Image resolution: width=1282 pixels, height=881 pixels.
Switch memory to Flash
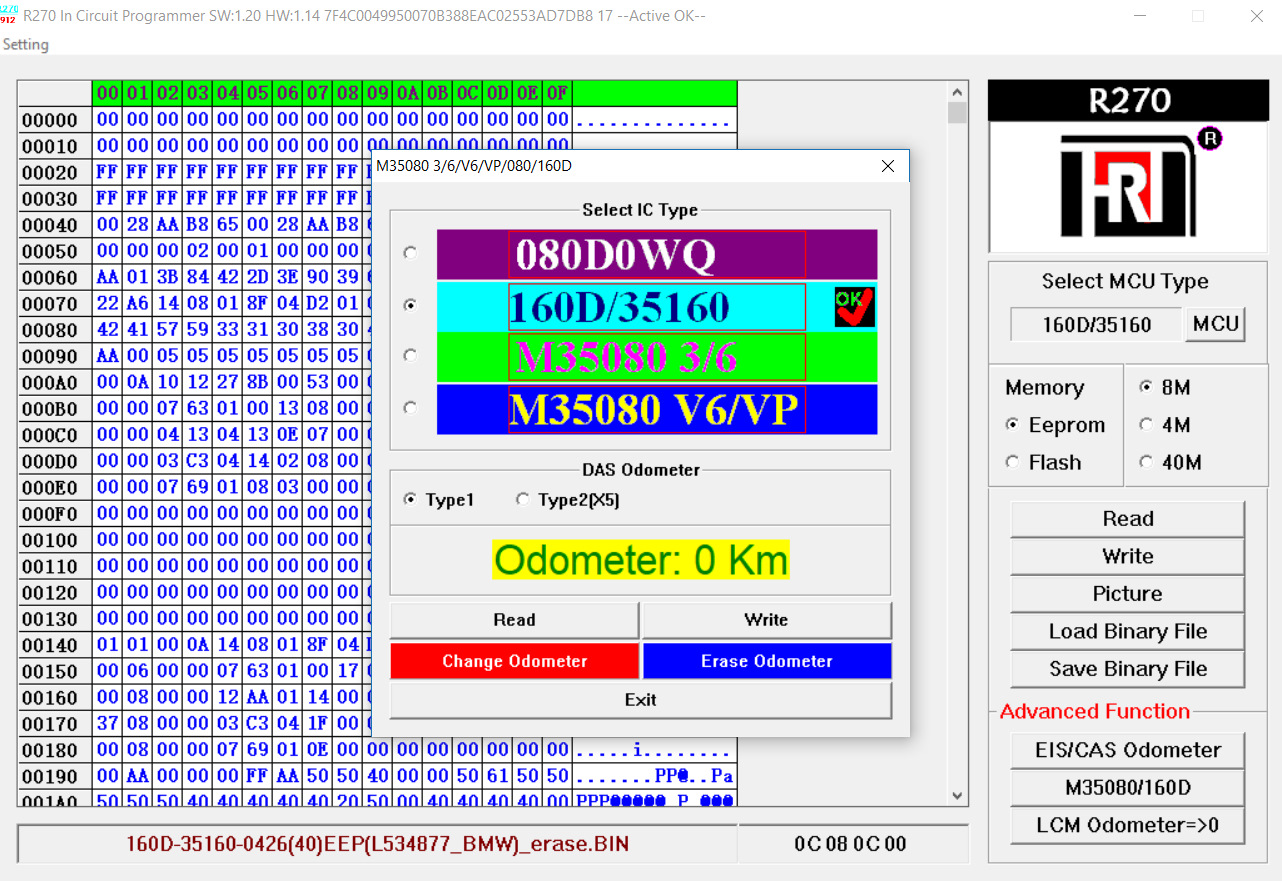[1043, 462]
